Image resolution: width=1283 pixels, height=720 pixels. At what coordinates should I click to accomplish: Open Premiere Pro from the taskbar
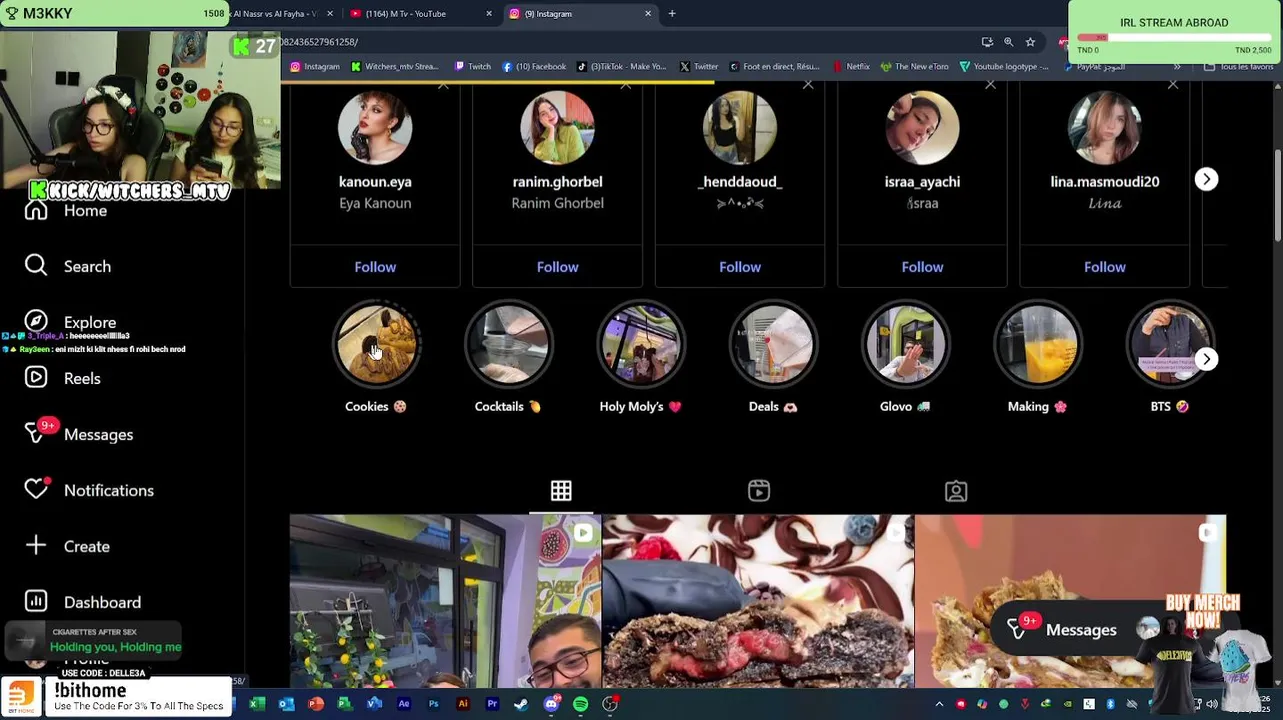coord(492,704)
